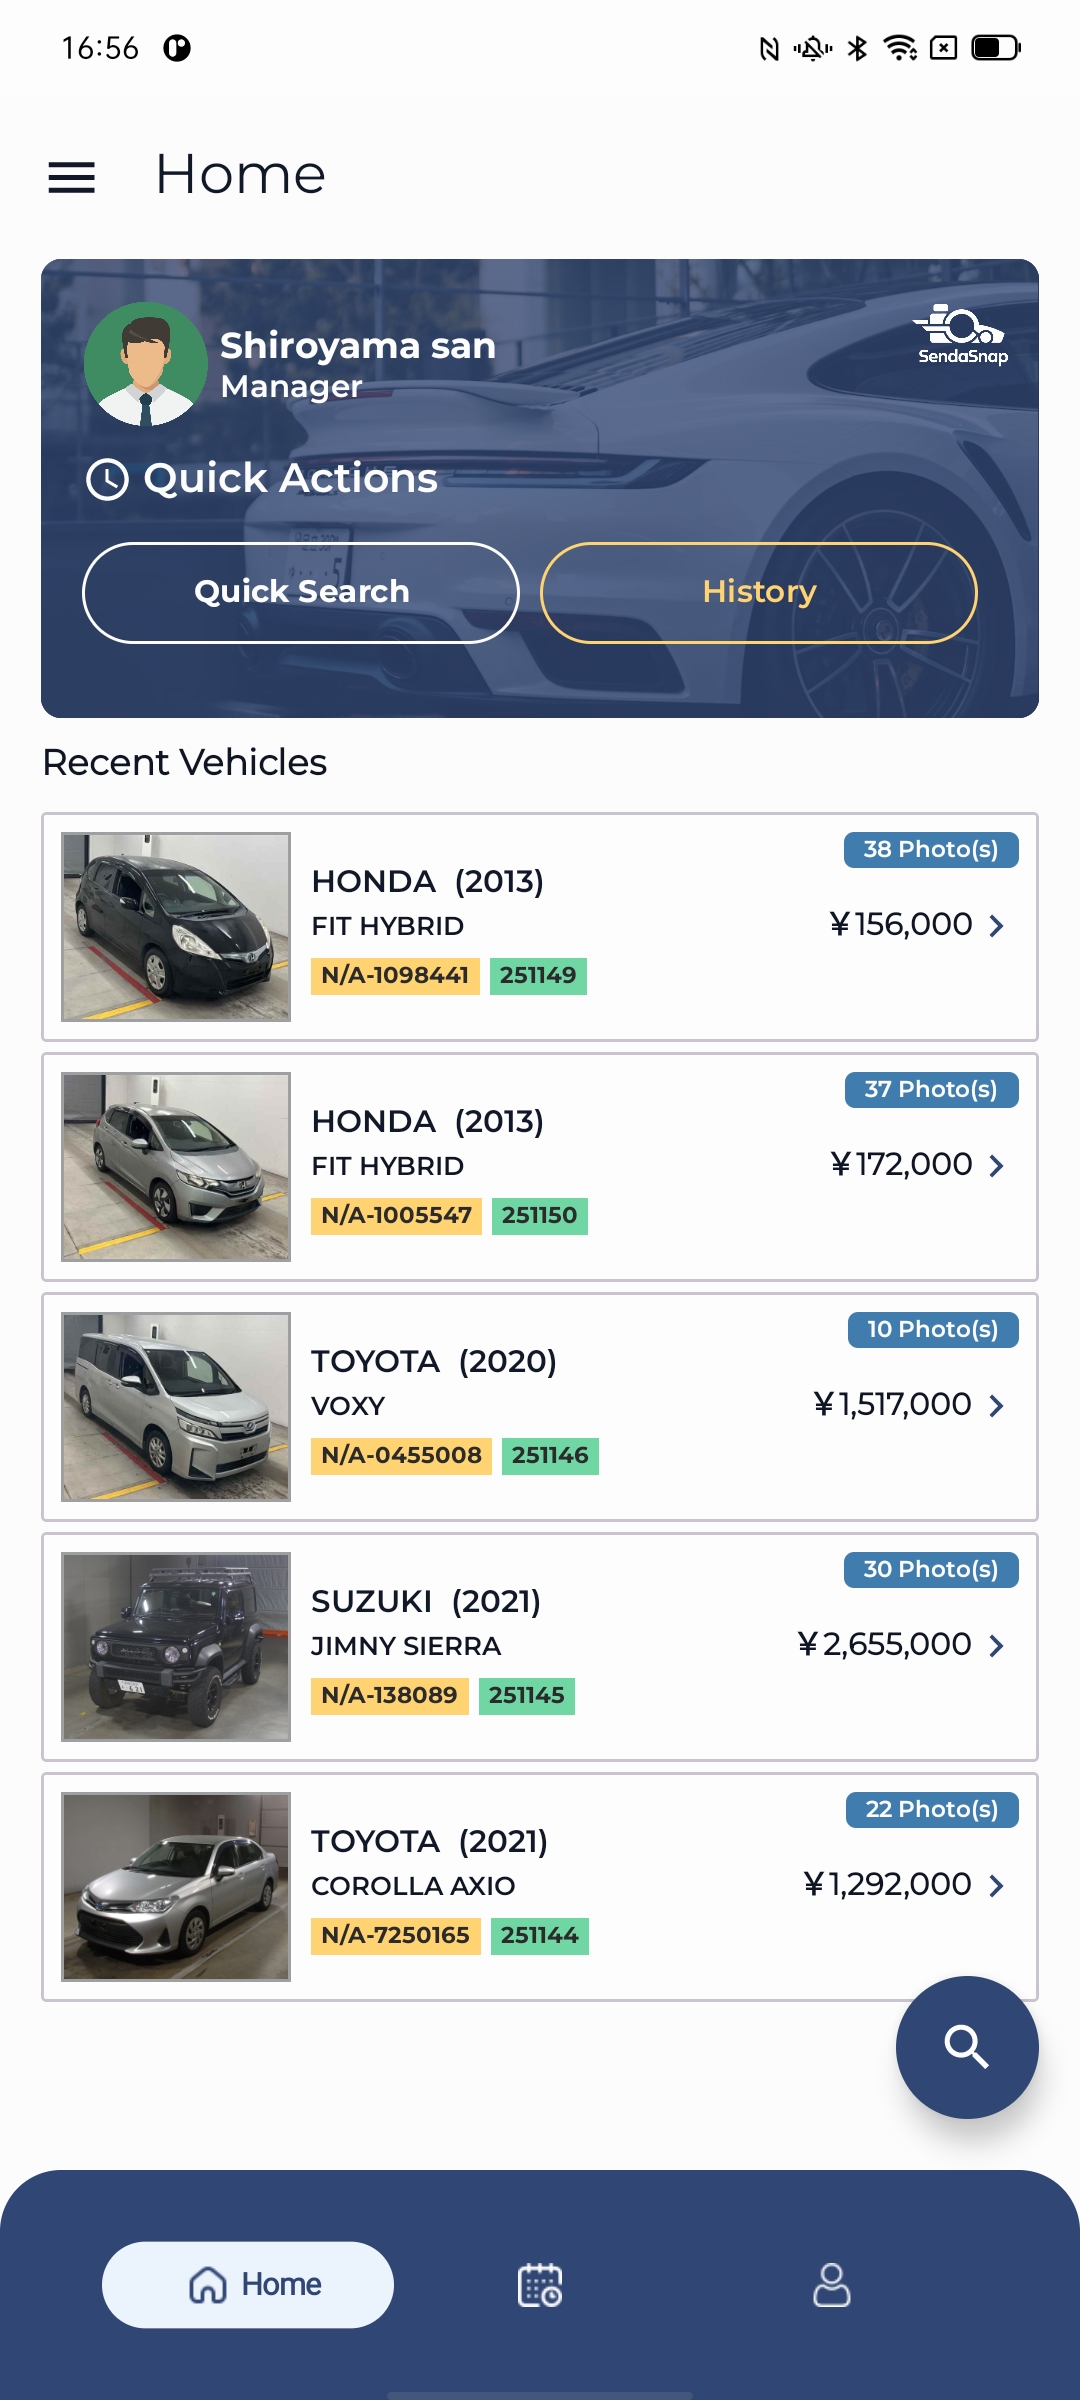Screen dimensions: 1080x2400
Task: Tap the clock icon beside Quick Actions
Action: 106,479
